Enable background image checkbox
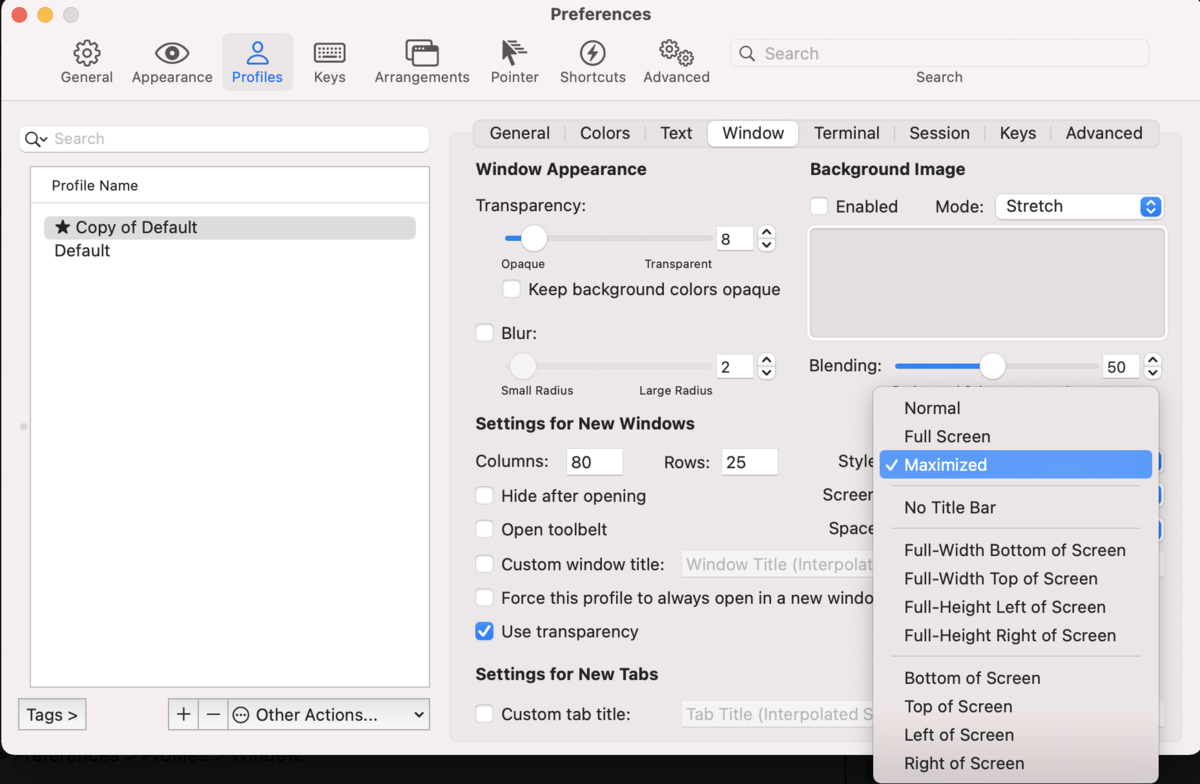The width and height of the screenshot is (1200, 784). click(x=819, y=206)
